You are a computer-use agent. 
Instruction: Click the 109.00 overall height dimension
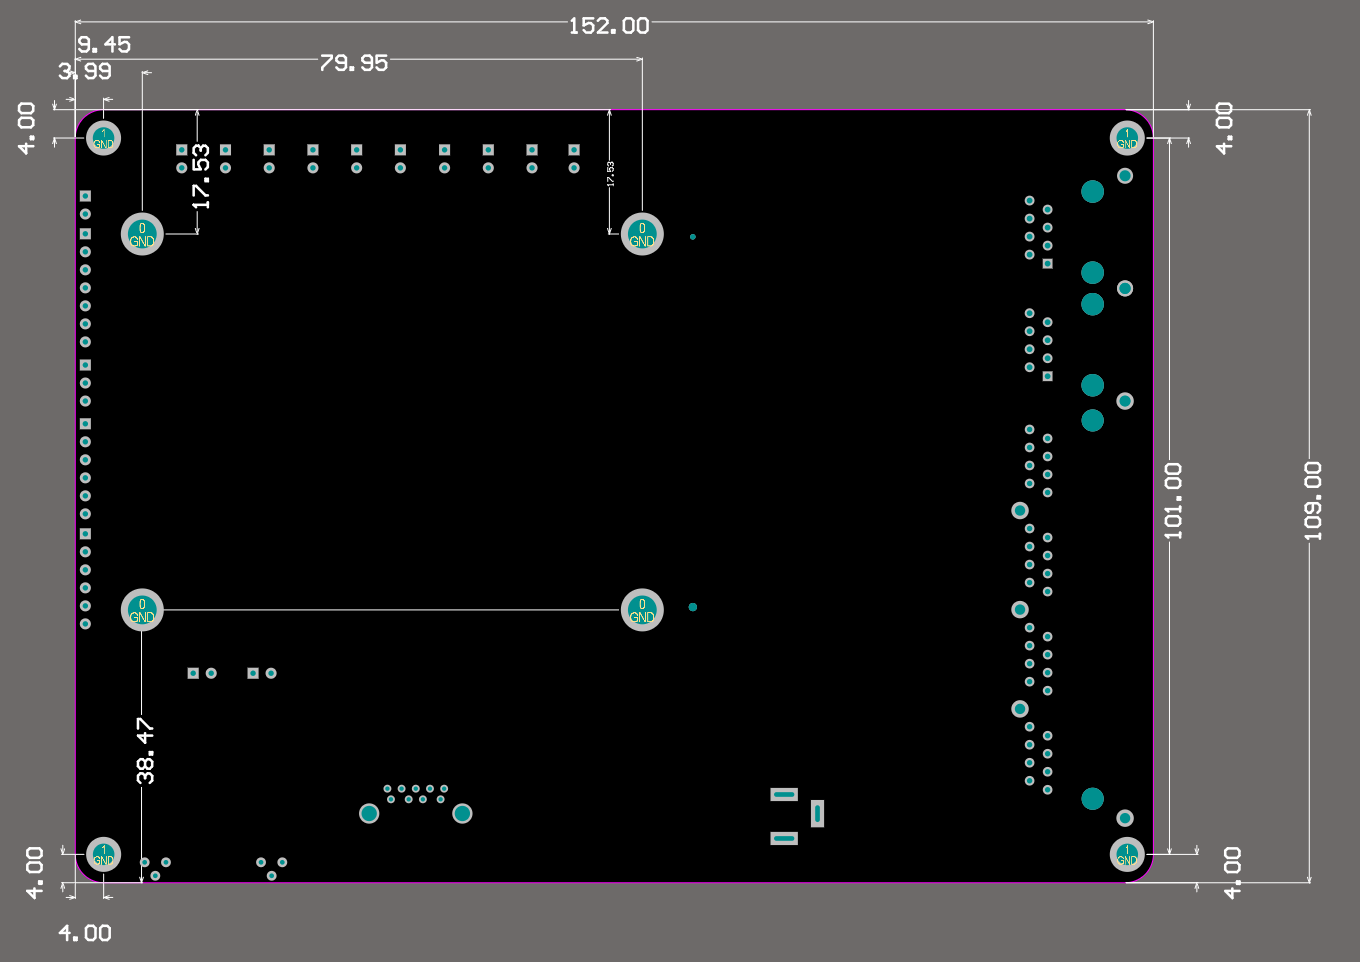click(x=1313, y=501)
